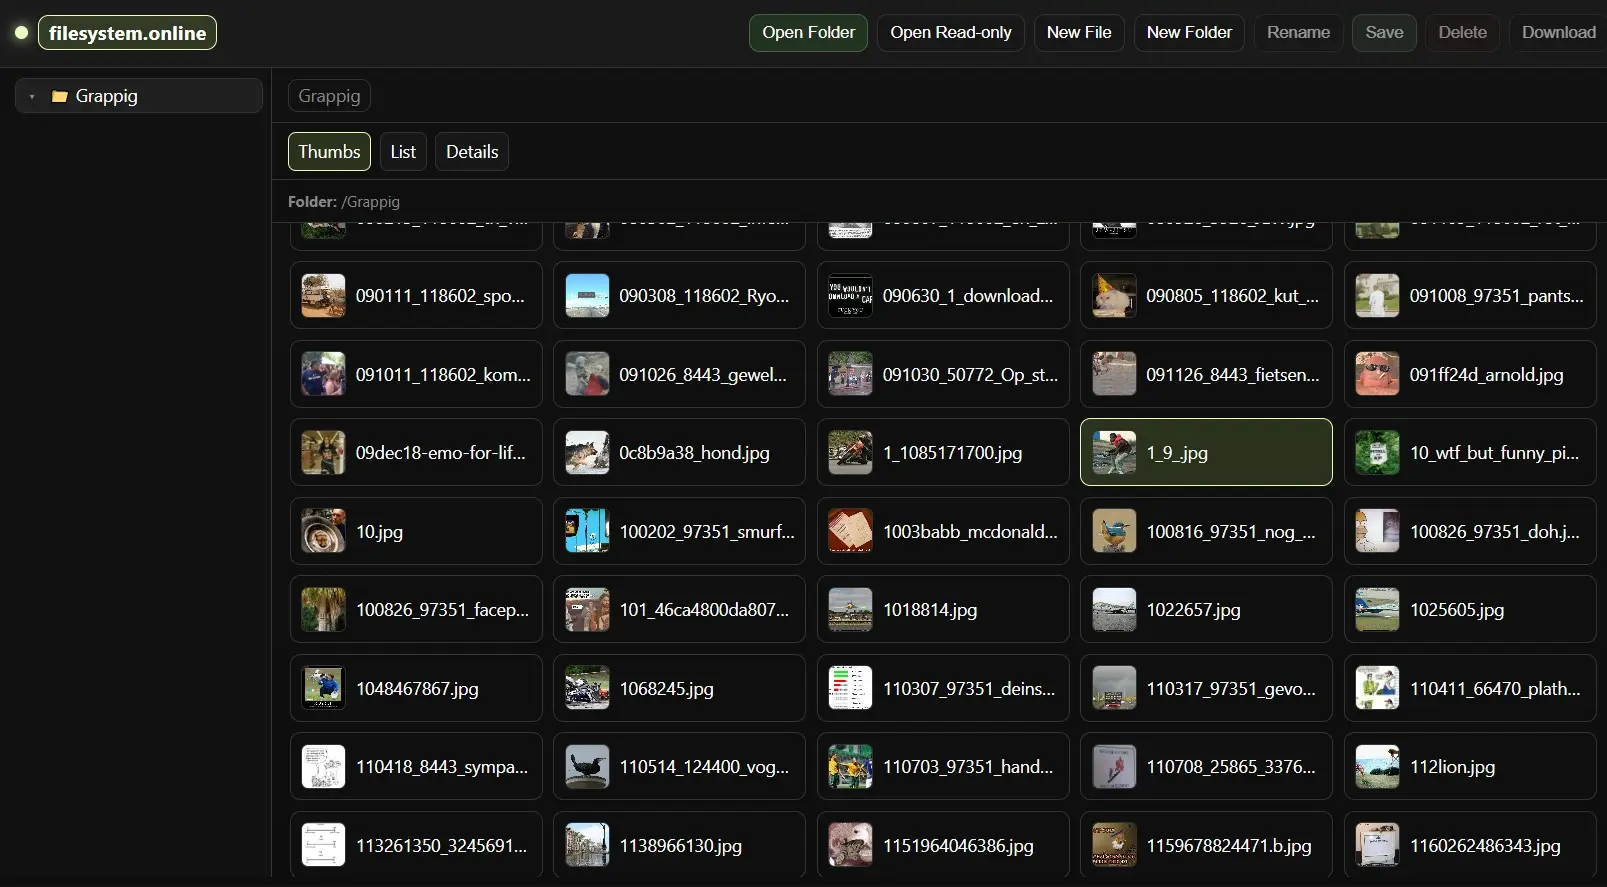The width and height of the screenshot is (1607, 887).
Task: Select thumbnail of 1018814.jpg
Action: click(850, 610)
